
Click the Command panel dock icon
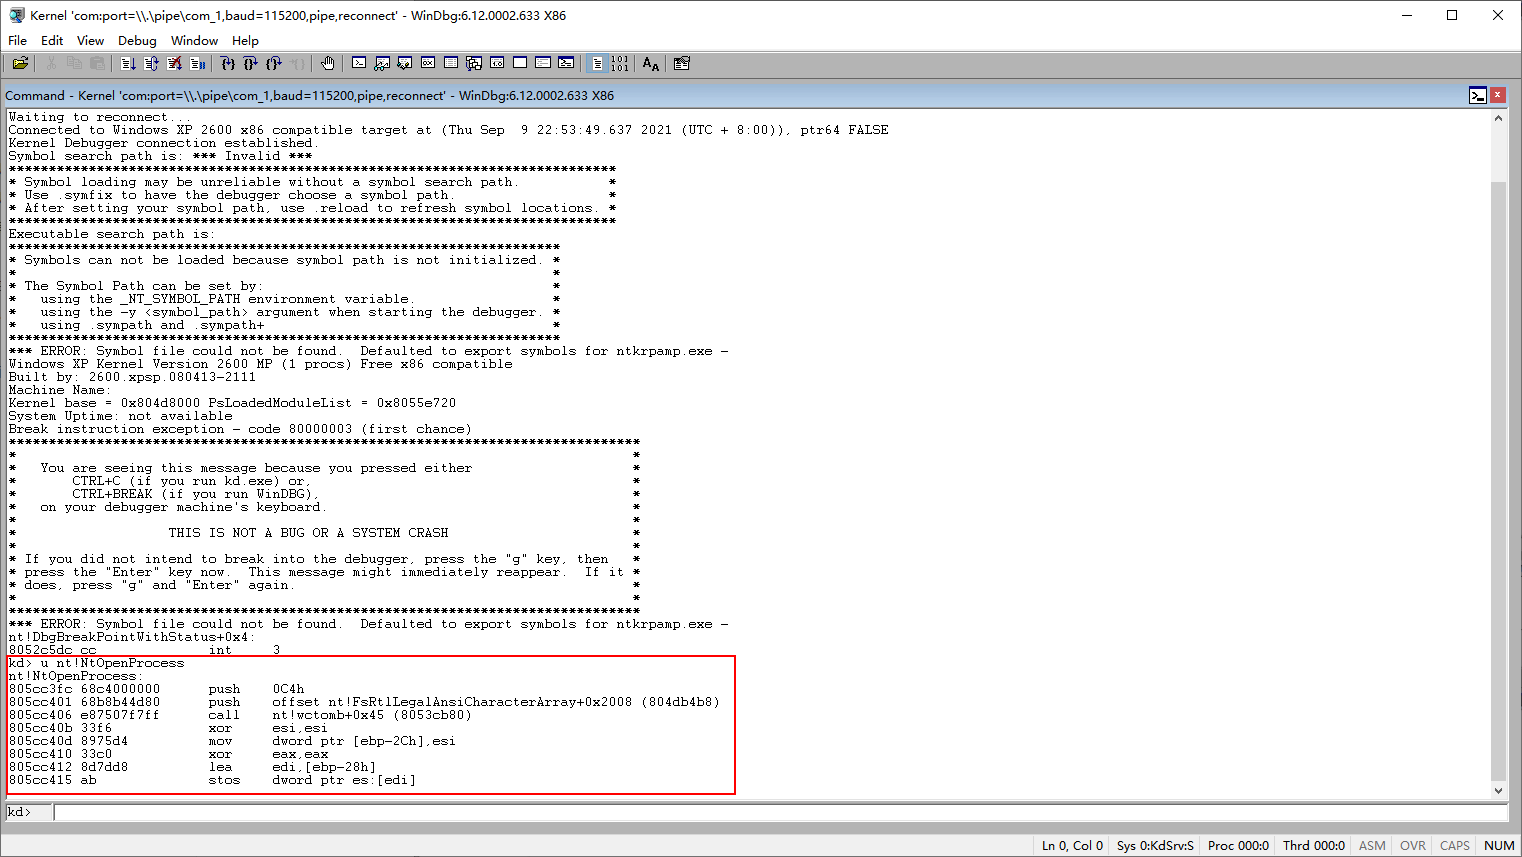point(1480,95)
